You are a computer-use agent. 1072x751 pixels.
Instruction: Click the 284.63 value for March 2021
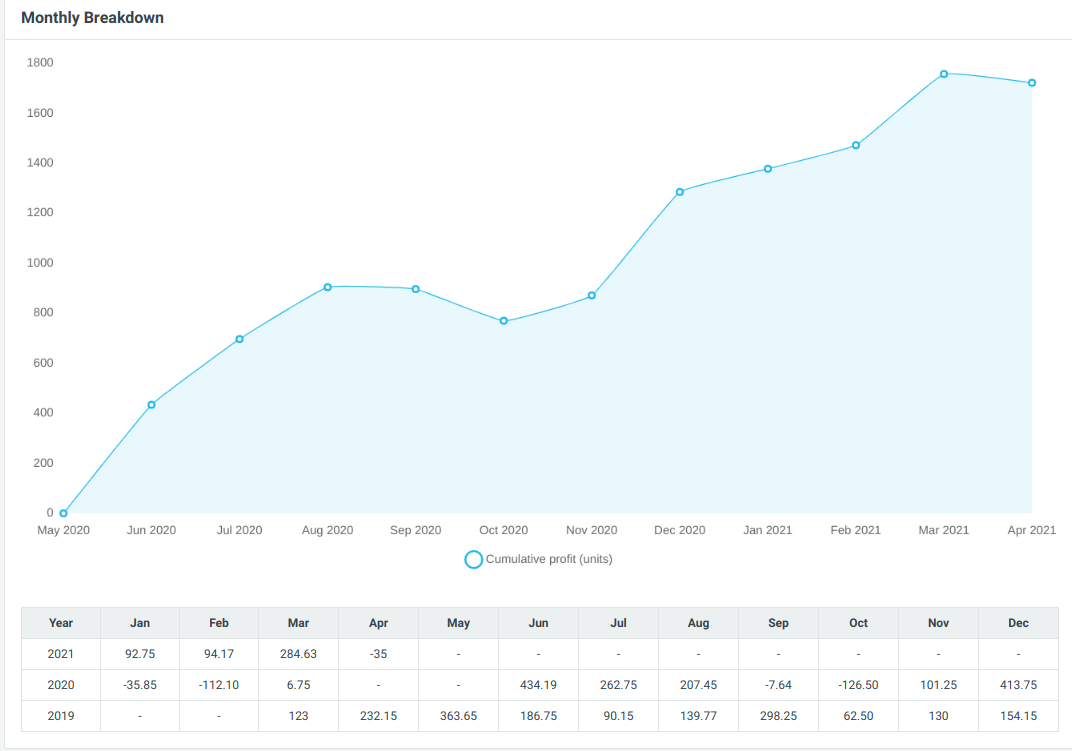coord(298,653)
